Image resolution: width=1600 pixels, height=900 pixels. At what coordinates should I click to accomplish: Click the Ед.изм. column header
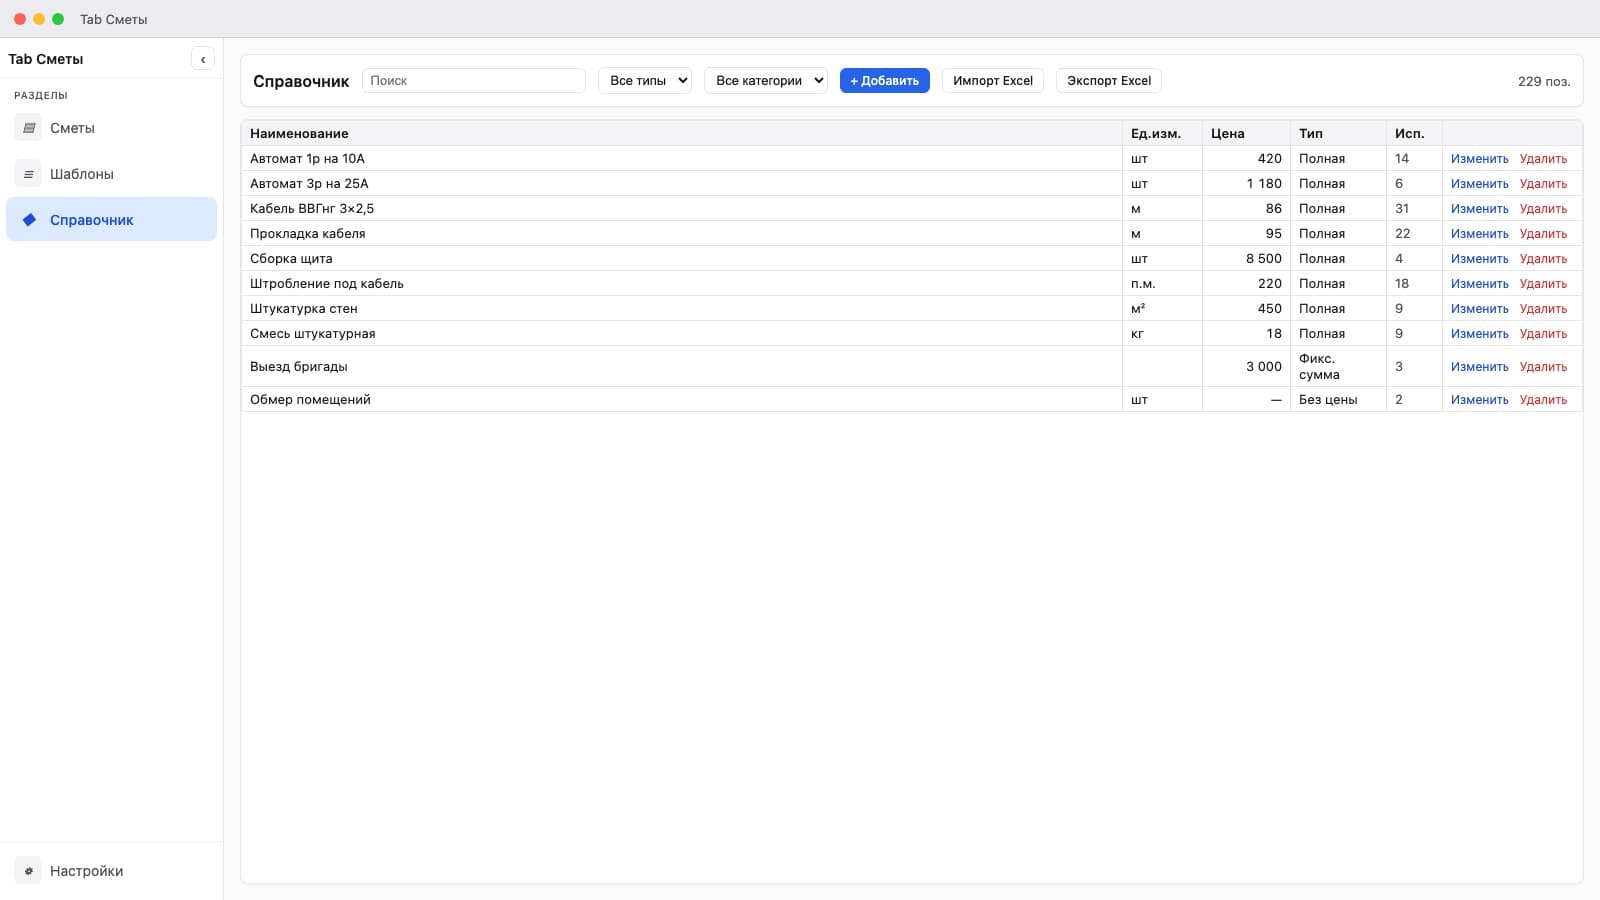coord(1162,133)
